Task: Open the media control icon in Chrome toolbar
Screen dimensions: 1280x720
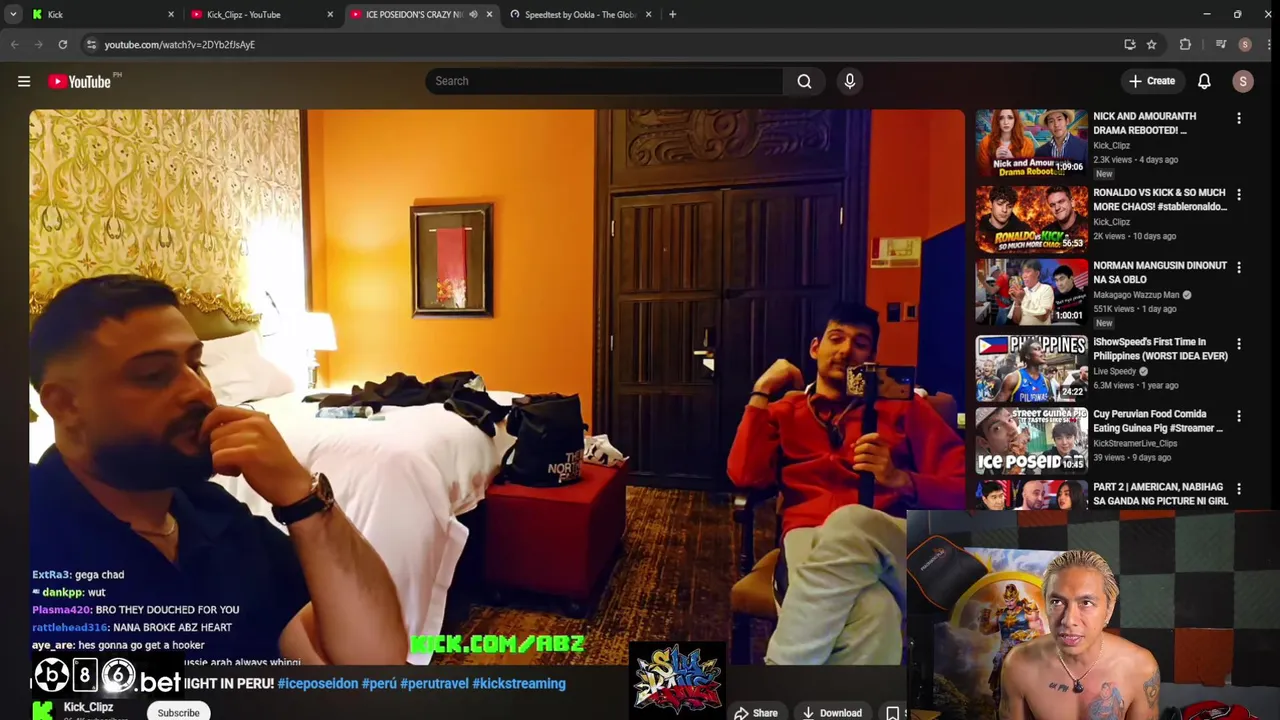Action: pos(1221,44)
